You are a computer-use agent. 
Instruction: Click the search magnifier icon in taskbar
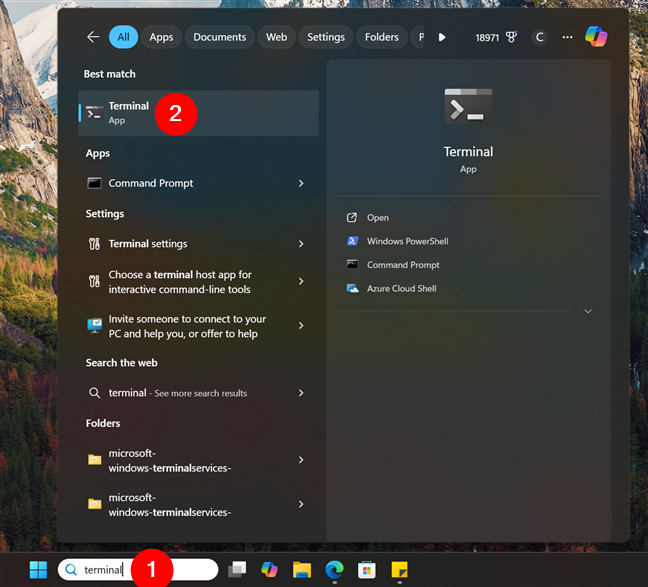click(71, 570)
